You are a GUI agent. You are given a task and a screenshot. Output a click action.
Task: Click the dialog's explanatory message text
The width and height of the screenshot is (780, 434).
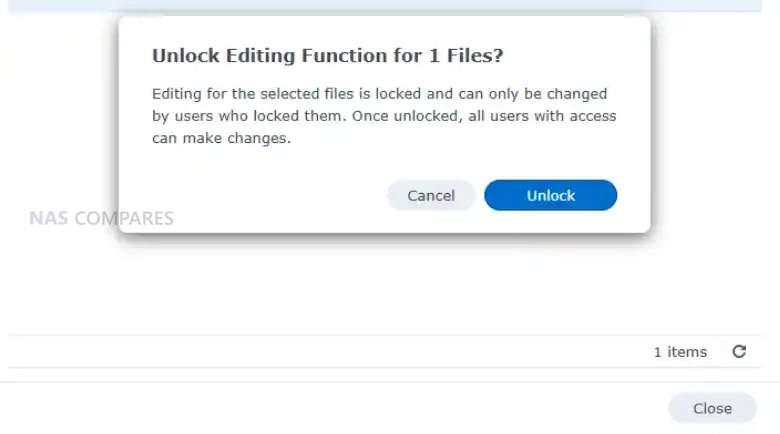(x=384, y=116)
